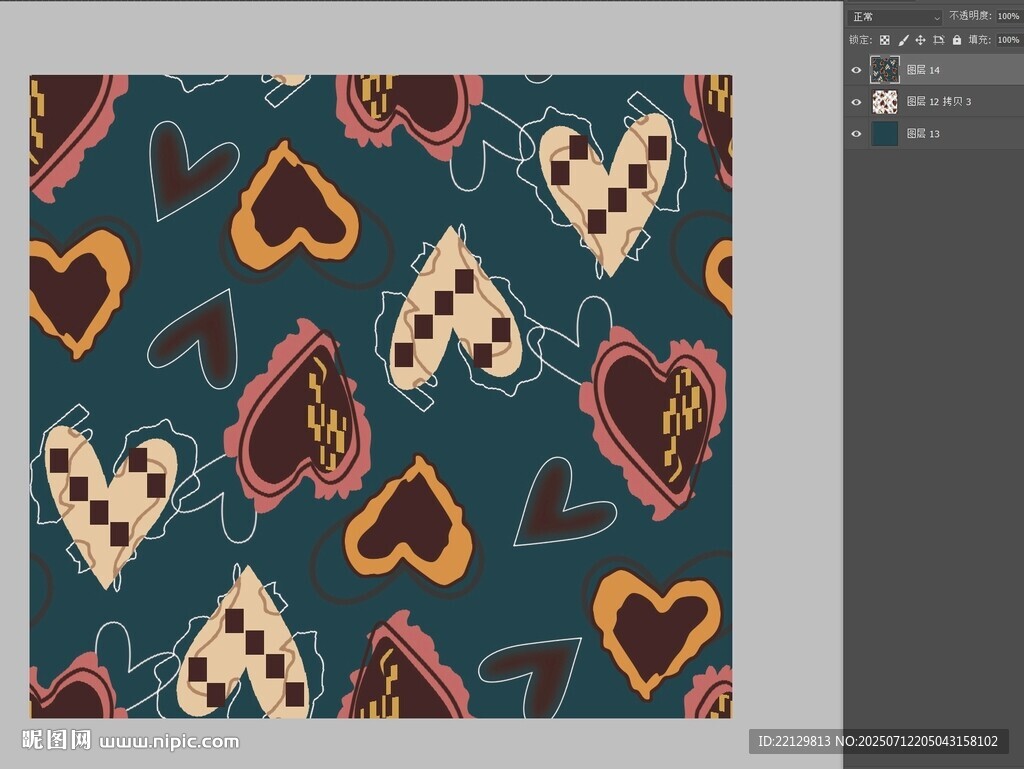Select layer name 图层 13
1024x769 pixels.
(923, 134)
